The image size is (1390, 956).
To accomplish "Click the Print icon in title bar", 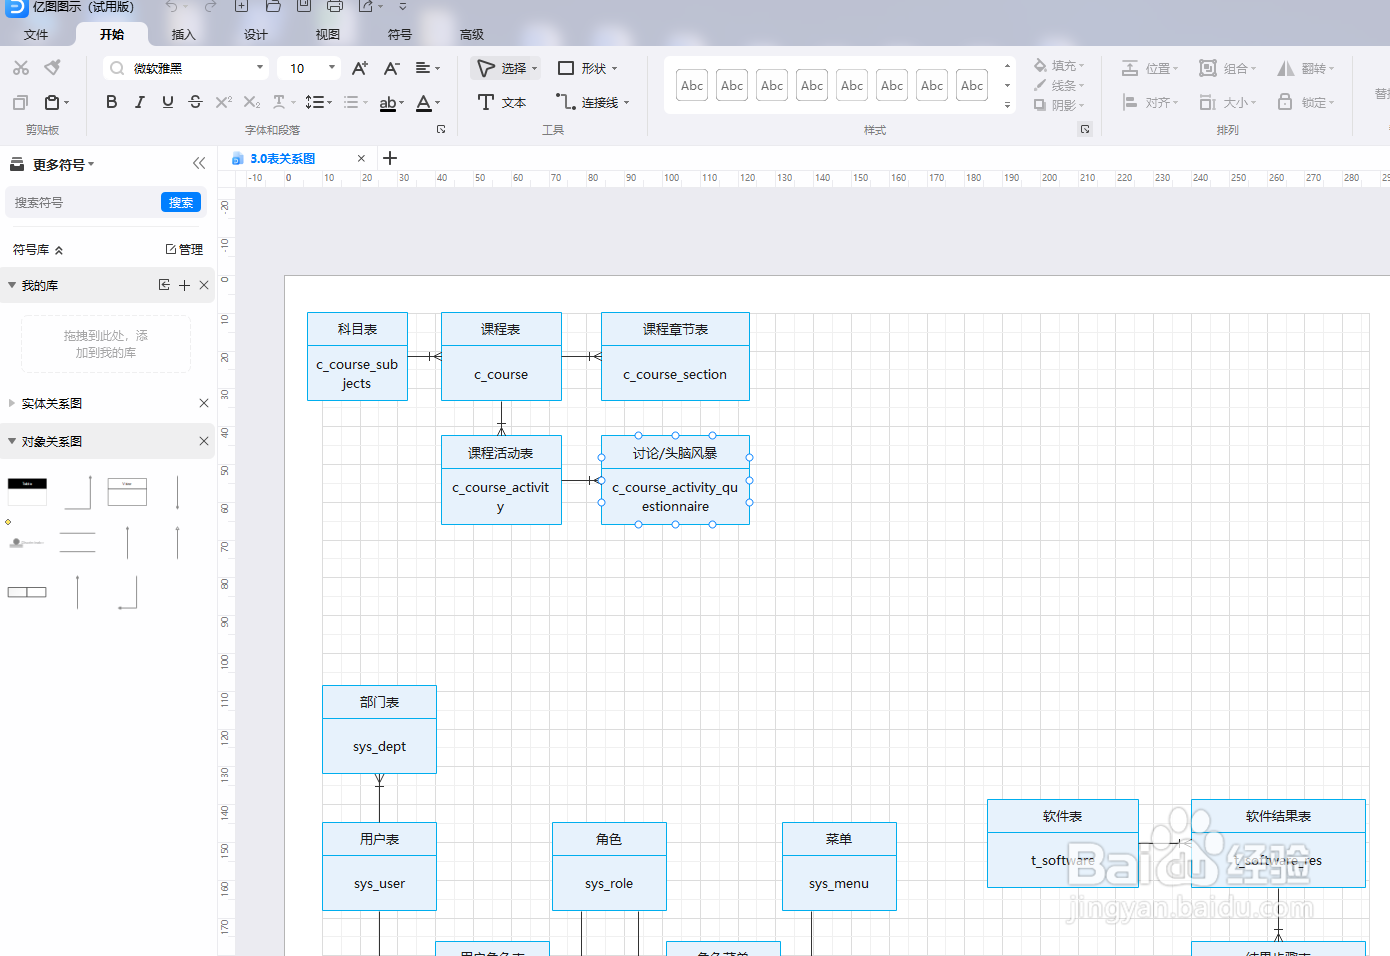I will (335, 6).
